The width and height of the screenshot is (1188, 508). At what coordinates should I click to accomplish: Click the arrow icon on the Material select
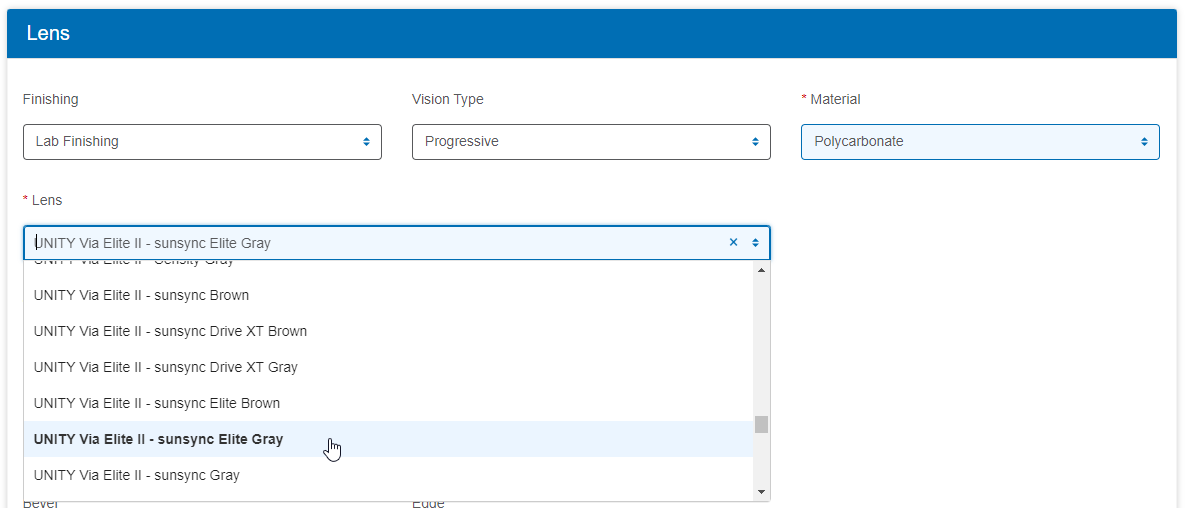pyautogui.click(x=1144, y=142)
